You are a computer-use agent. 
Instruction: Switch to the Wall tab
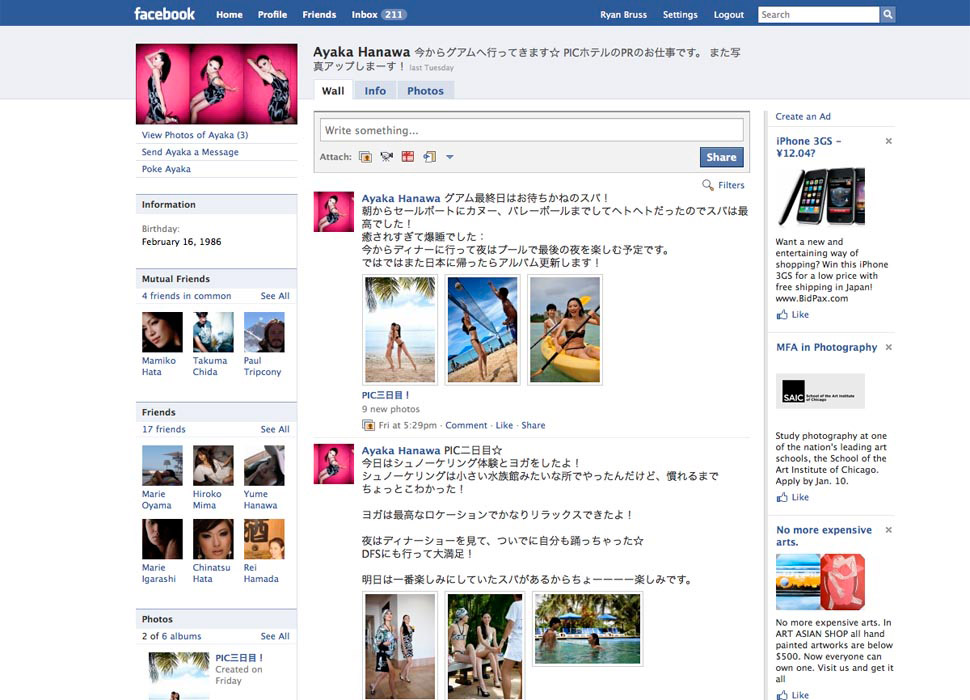coord(333,90)
